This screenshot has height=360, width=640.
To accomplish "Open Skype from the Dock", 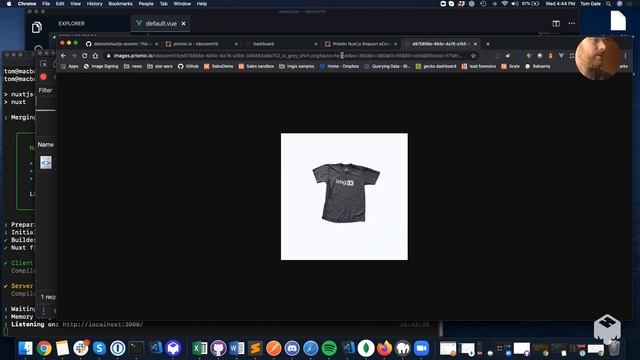I will click(99, 348).
